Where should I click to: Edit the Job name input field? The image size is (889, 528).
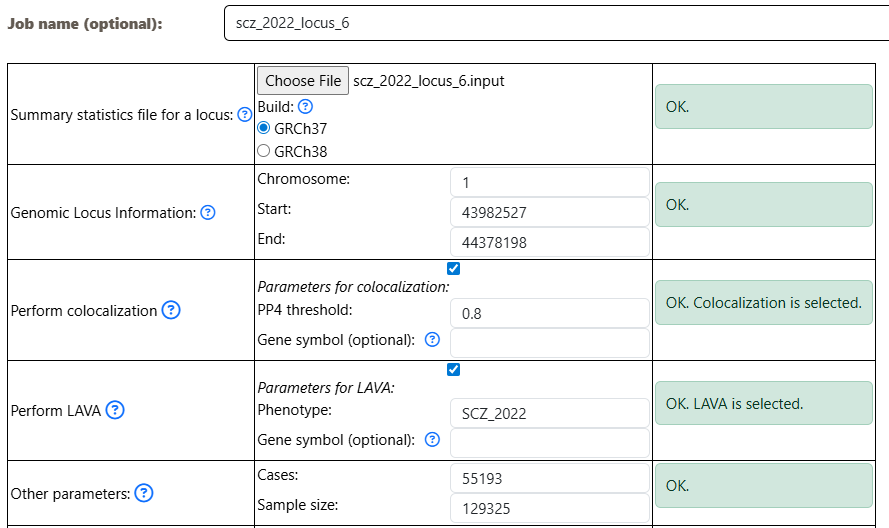[556, 23]
